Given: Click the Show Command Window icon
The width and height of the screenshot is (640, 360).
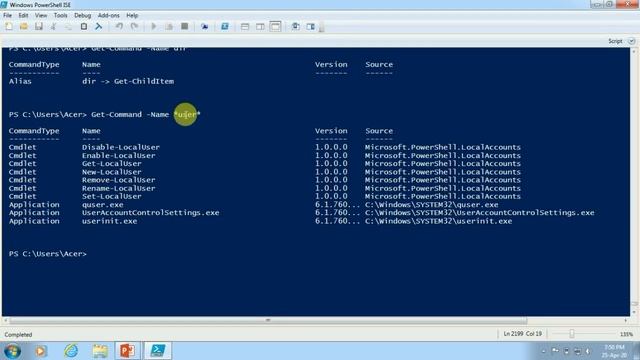Looking at the screenshot, I should (296, 27).
